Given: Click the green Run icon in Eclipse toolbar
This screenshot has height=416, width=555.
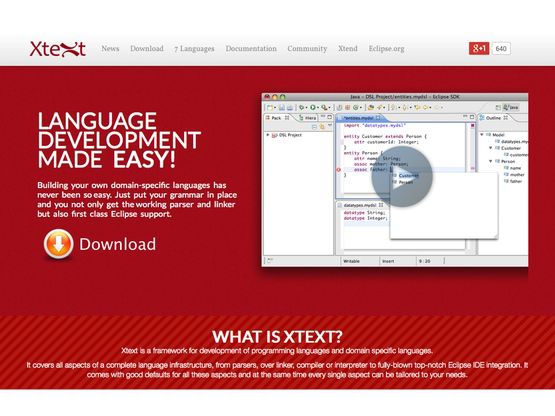Looking at the screenshot, I should click(x=313, y=107).
